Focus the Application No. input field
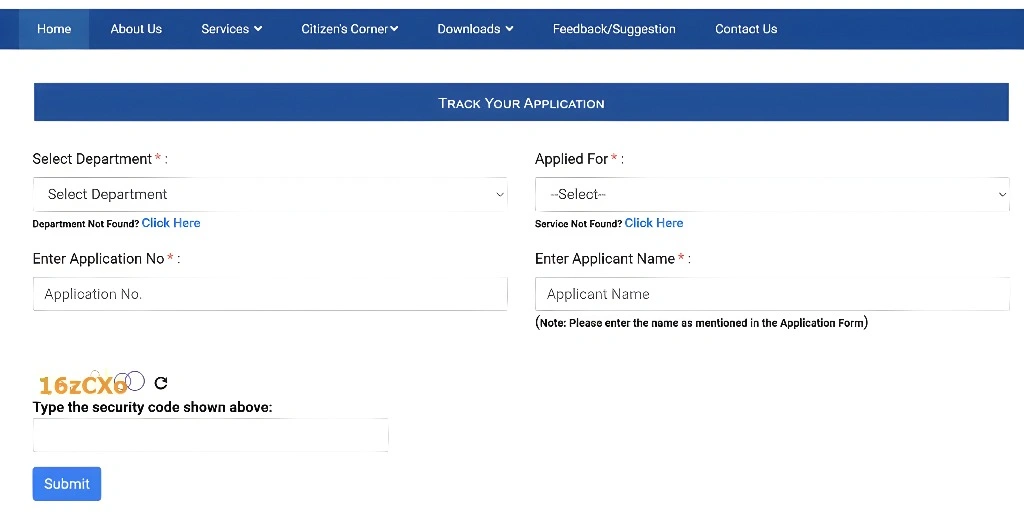This screenshot has height=512, width=1024. point(270,294)
